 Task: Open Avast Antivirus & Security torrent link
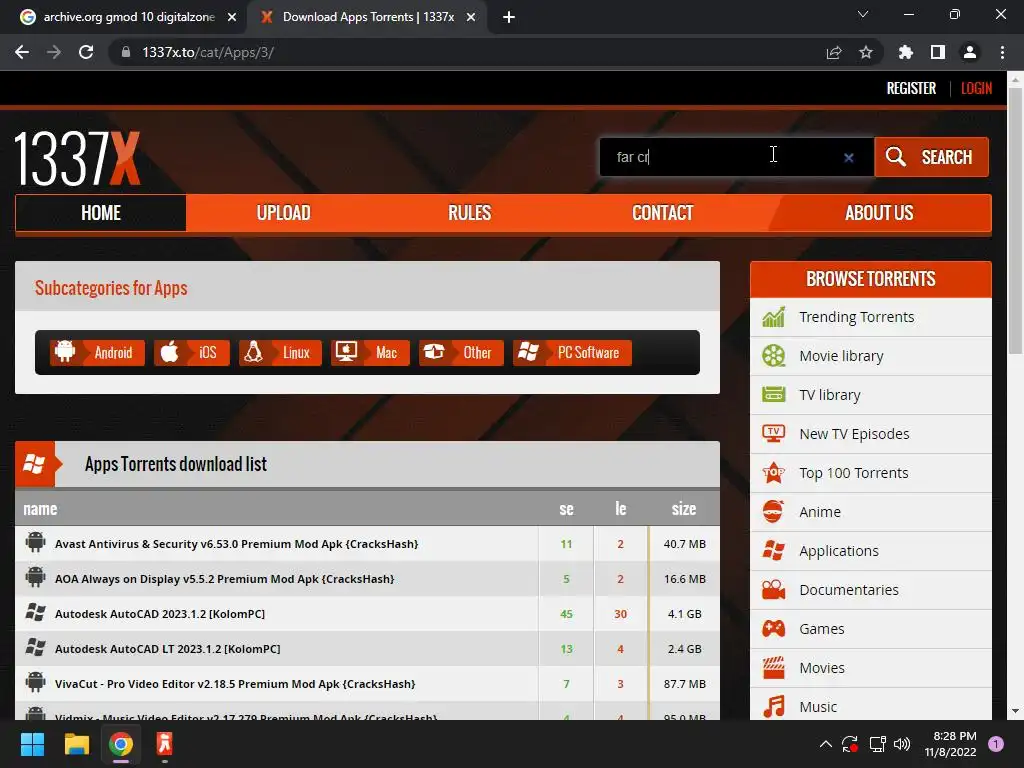point(236,544)
